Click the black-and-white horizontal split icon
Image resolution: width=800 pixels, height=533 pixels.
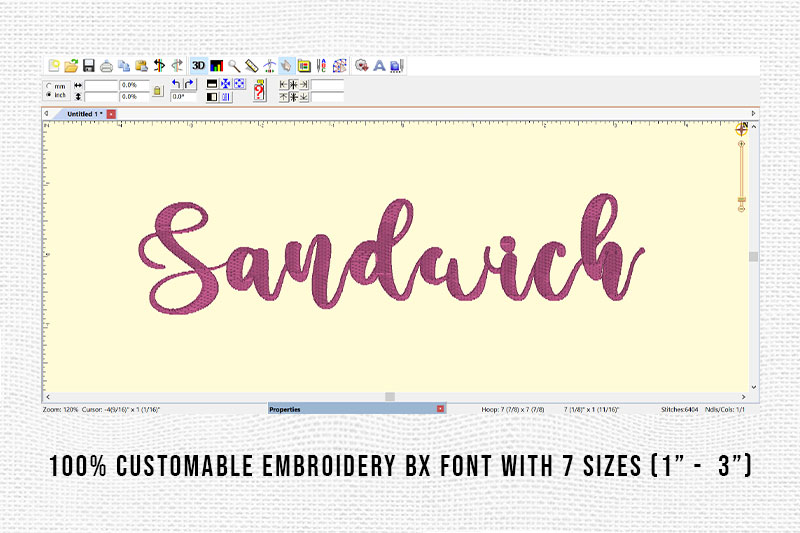tap(212, 84)
